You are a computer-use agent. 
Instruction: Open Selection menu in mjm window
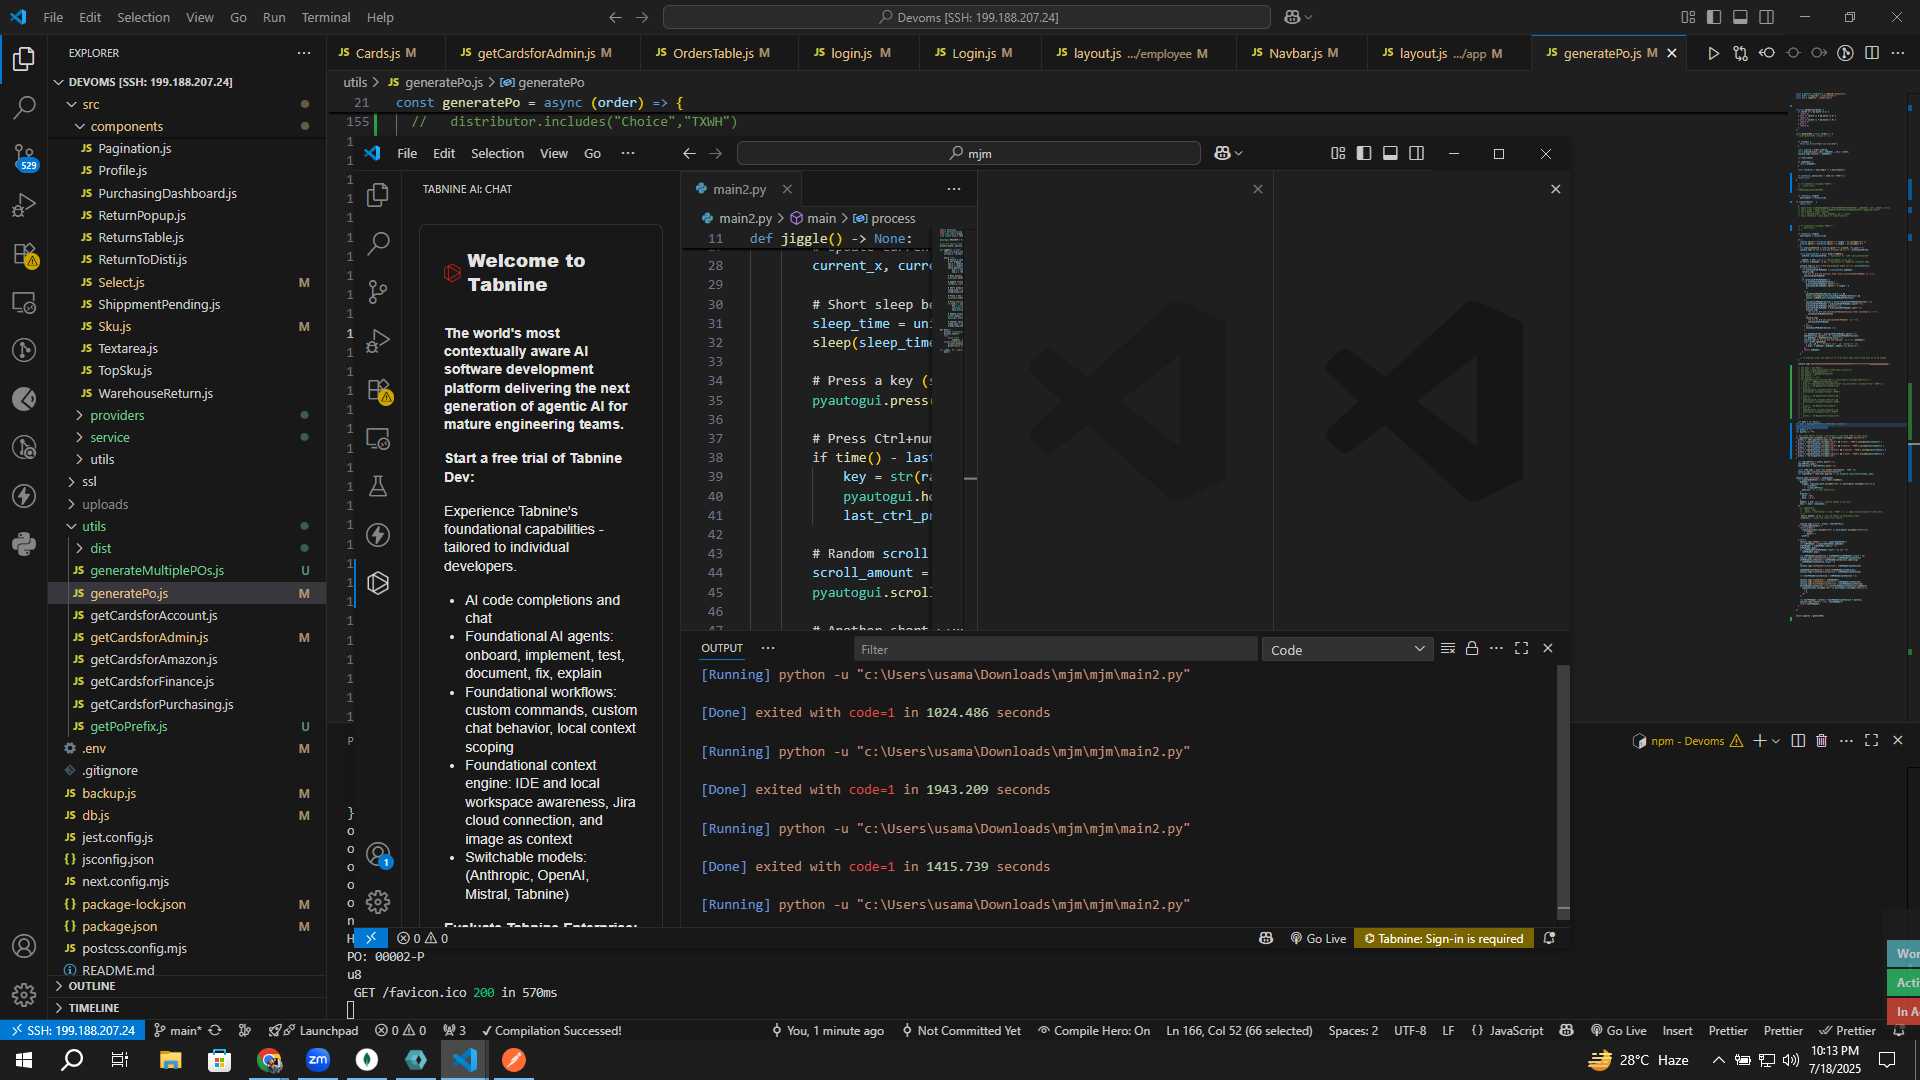click(497, 153)
